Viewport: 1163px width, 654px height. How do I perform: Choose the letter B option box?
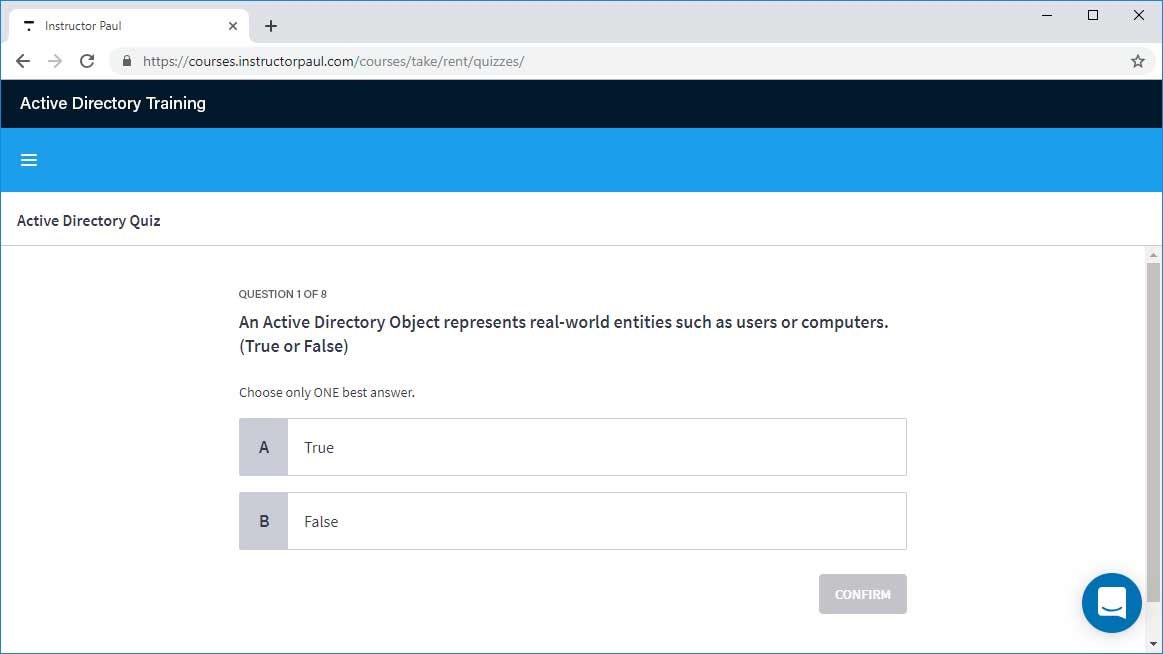pos(264,521)
